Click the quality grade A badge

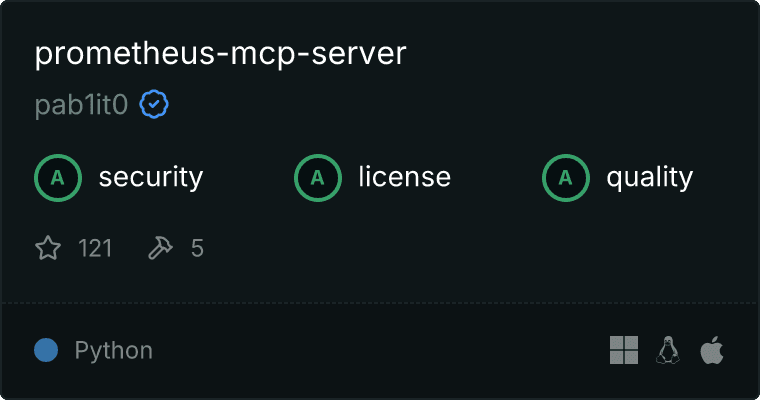(566, 178)
